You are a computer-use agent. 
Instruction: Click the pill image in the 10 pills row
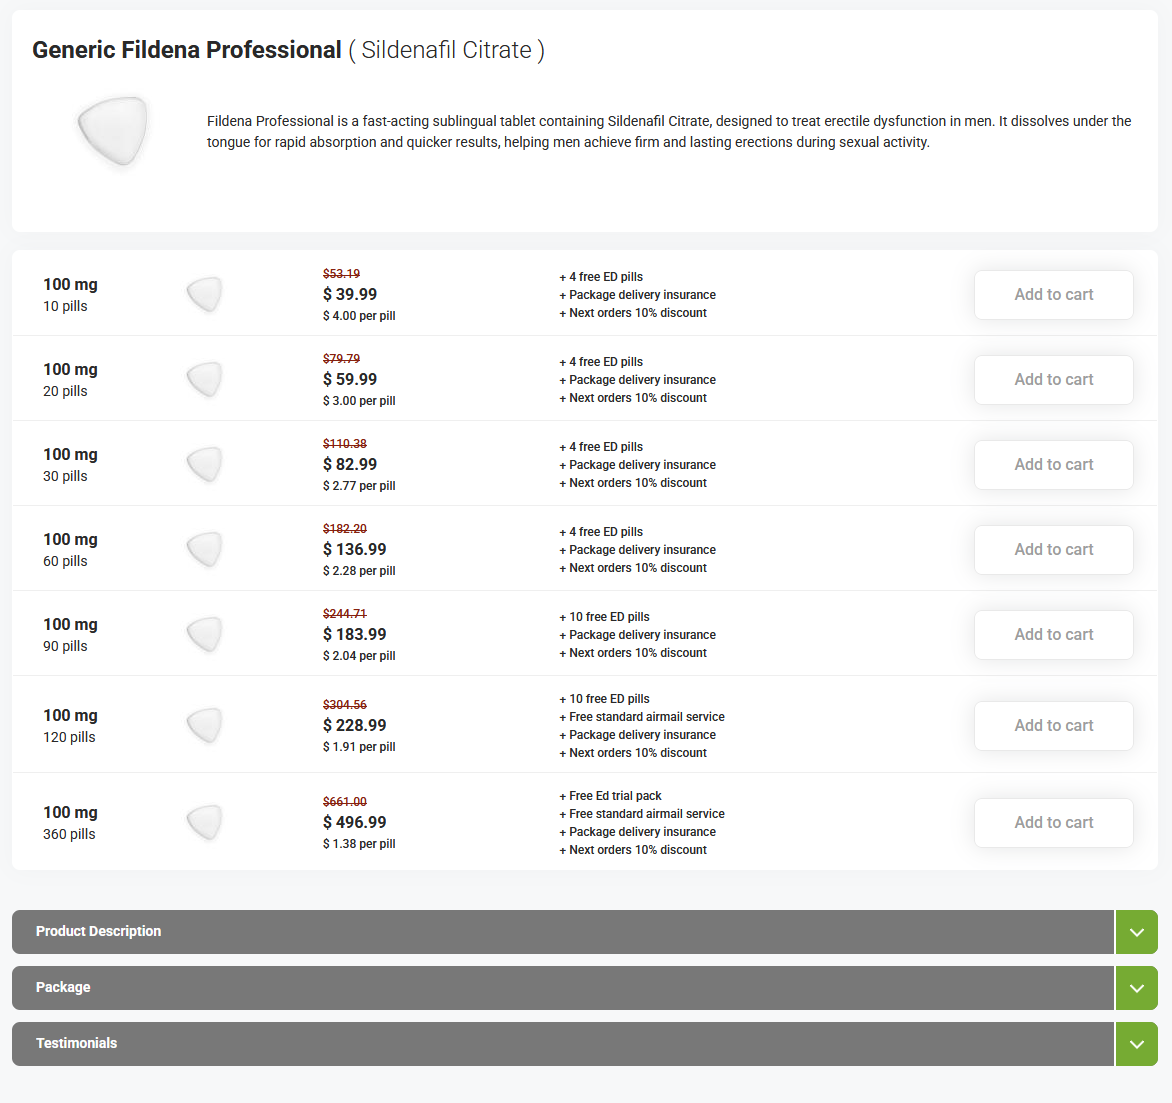pyautogui.click(x=205, y=294)
